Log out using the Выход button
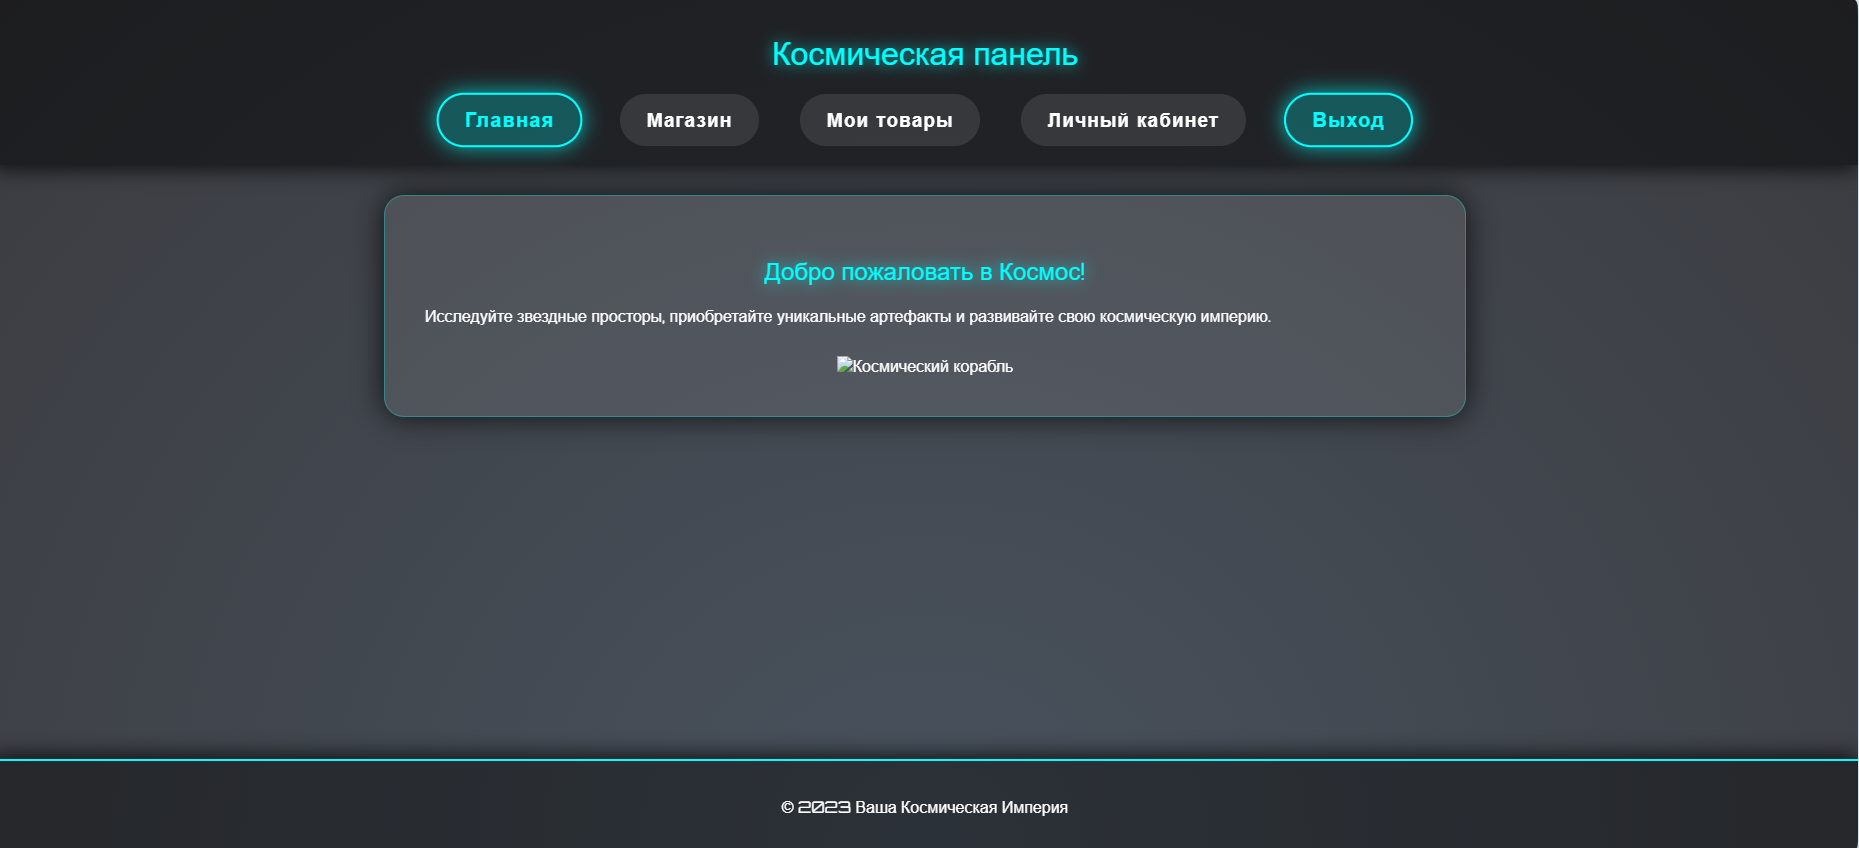This screenshot has height=848, width=1859. click(1347, 120)
